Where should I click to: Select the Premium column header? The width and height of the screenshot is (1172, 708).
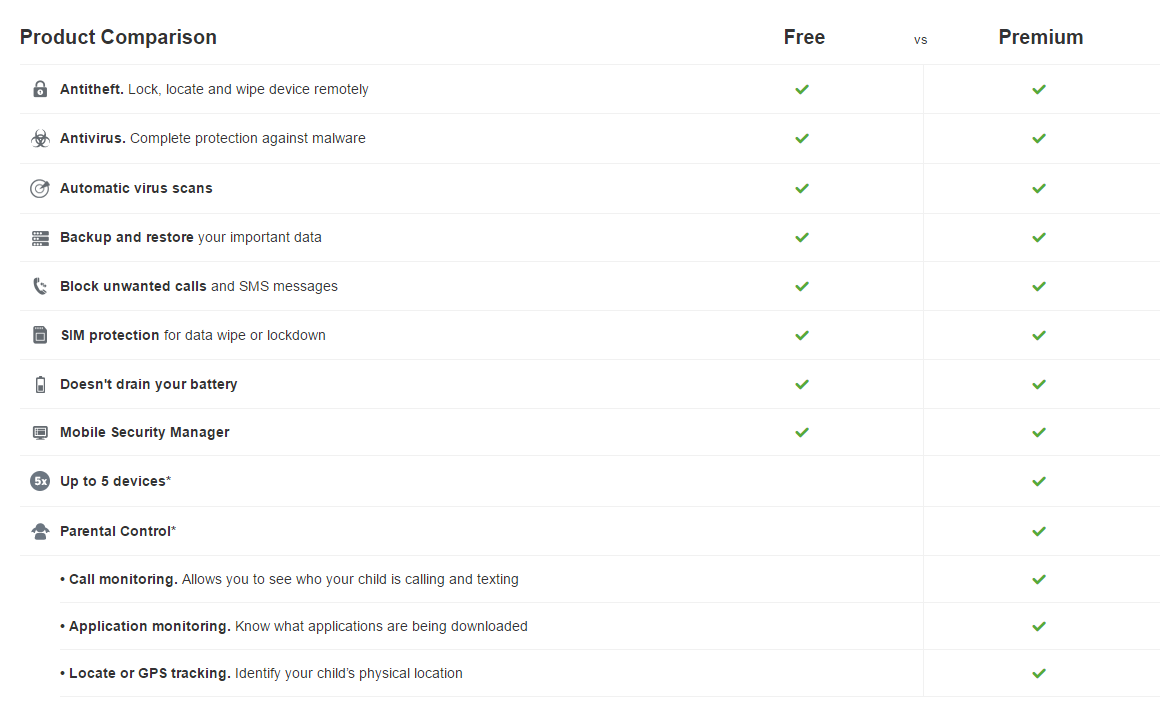click(1040, 37)
